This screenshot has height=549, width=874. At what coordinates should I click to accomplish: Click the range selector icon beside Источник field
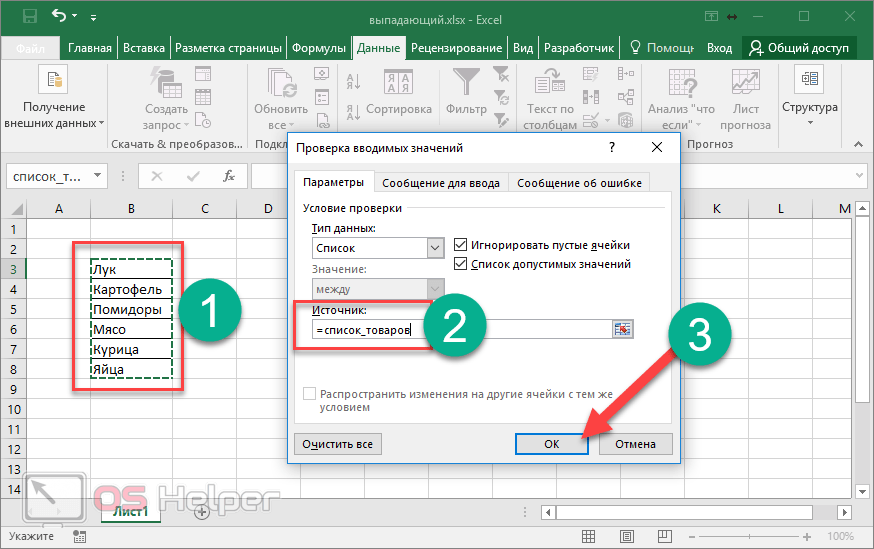click(x=625, y=330)
